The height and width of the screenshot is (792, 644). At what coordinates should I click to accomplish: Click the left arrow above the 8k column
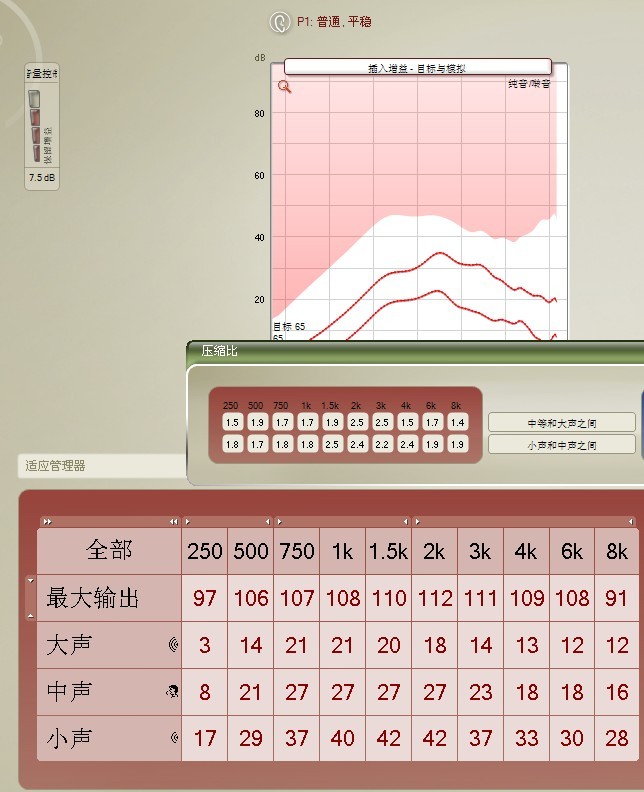[x=630, y=522]
